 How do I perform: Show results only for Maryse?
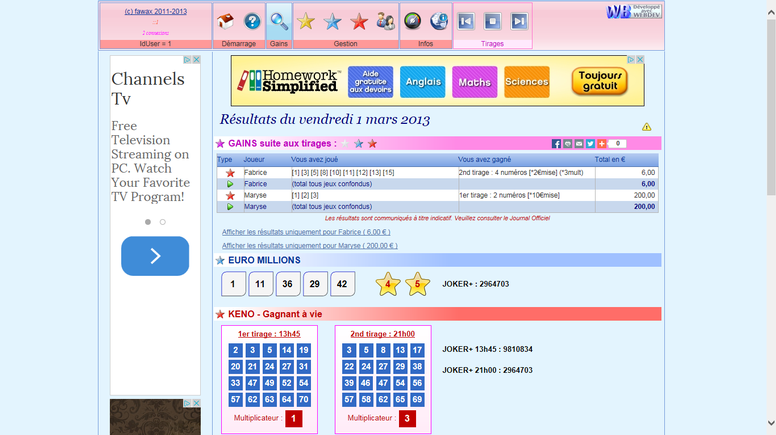point(310,245)
